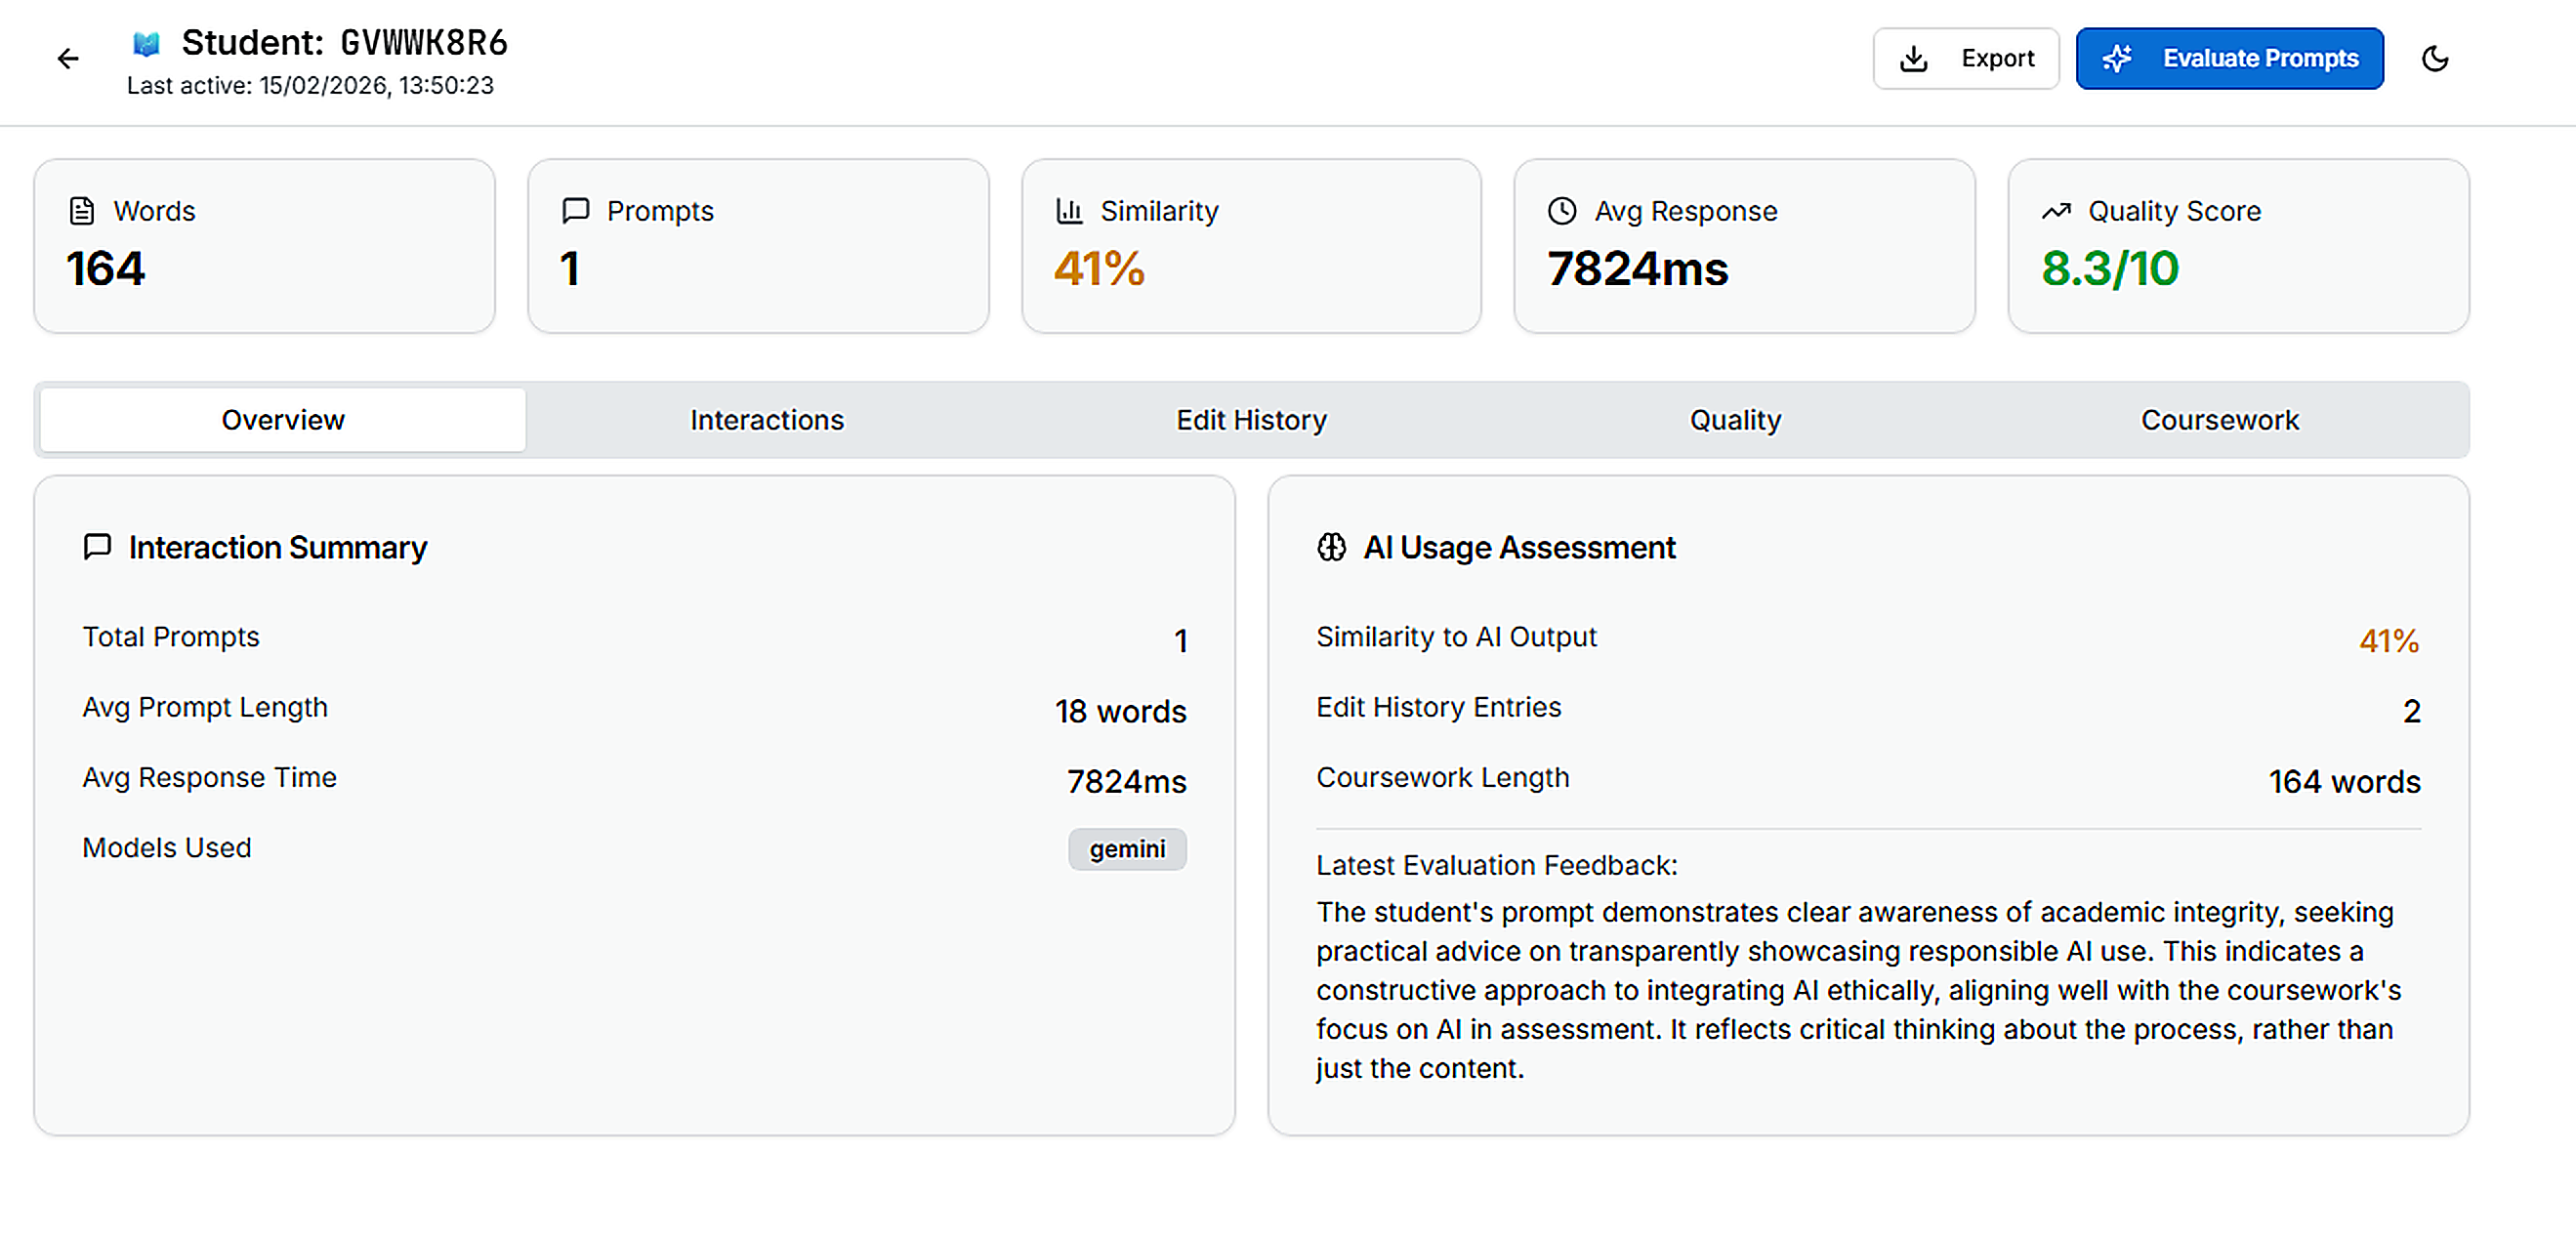Click the 7824ms value in Avg Response card
Screen dimensions: 2576x1236
[x=1638, y=269]
